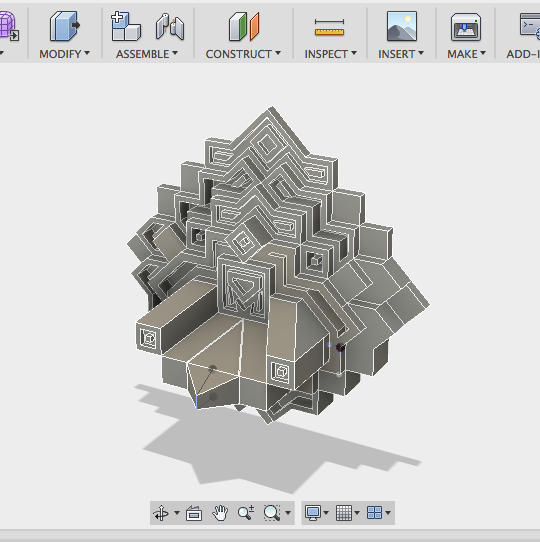Click the Viewports layout icon
540x542 pixels.
[x=374, y=513]
